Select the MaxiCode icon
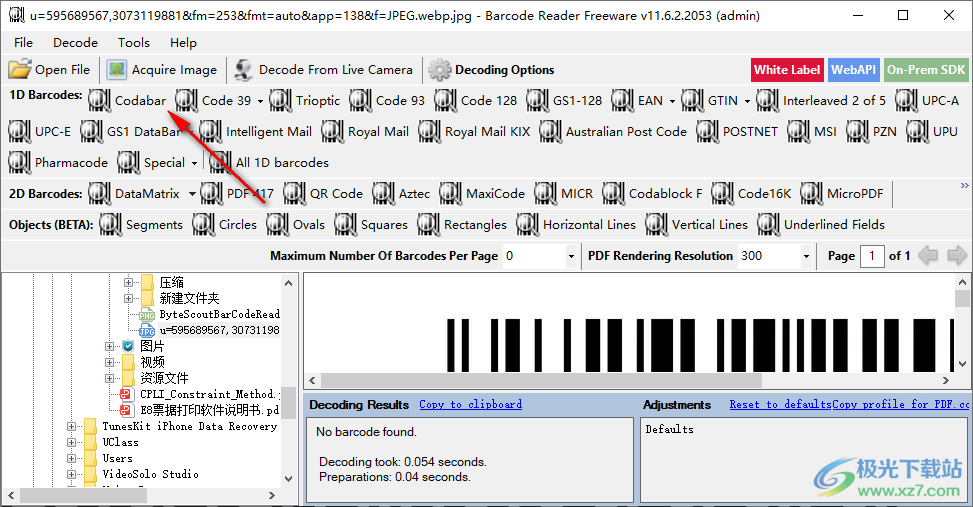 pyautogui.click(x=451, y=194)
